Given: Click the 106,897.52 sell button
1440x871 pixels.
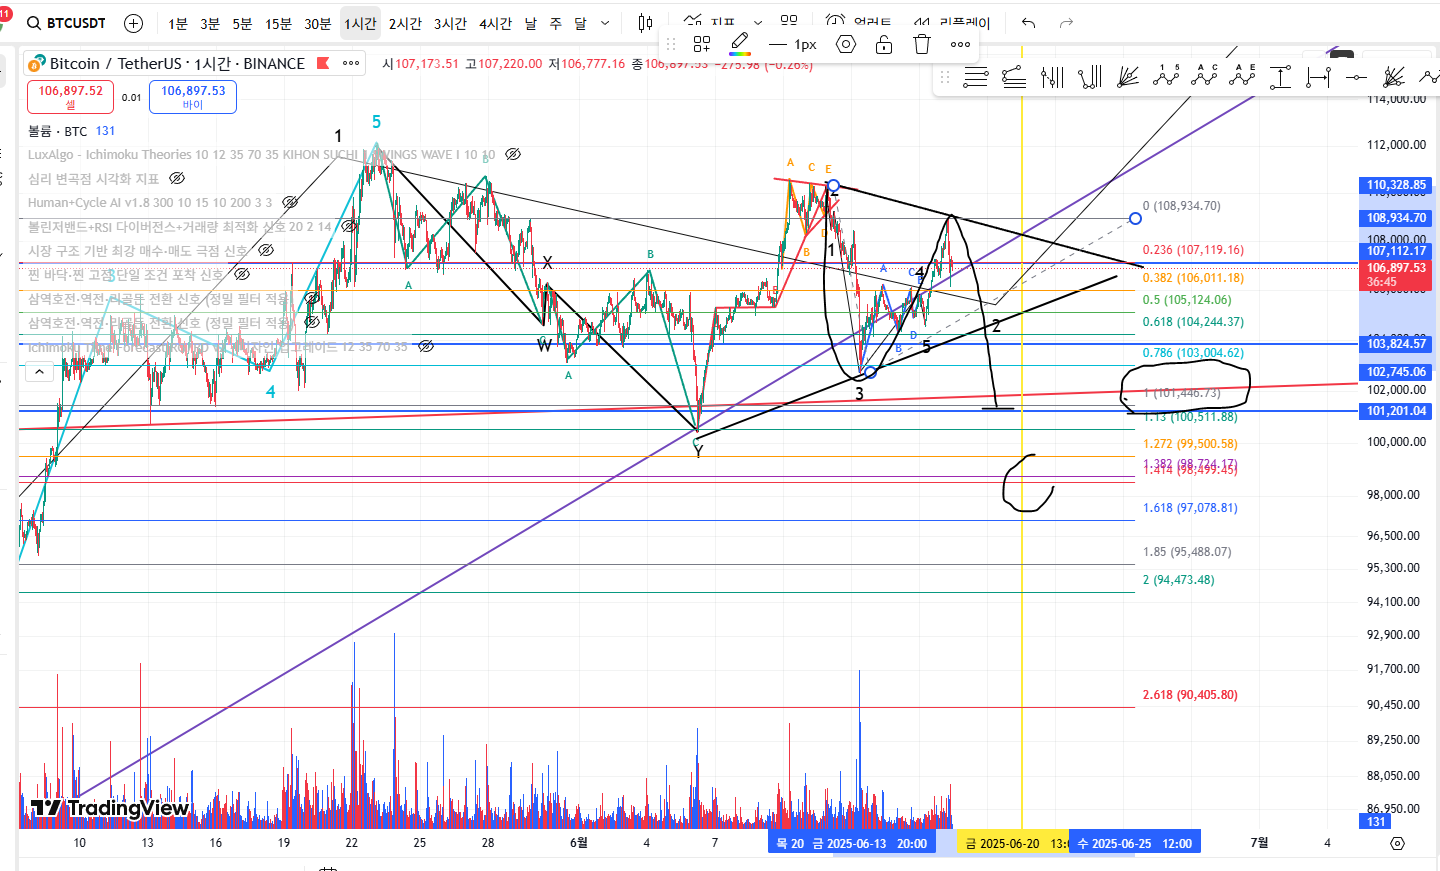Looking at the screenshot, I should tap(70, 97).
